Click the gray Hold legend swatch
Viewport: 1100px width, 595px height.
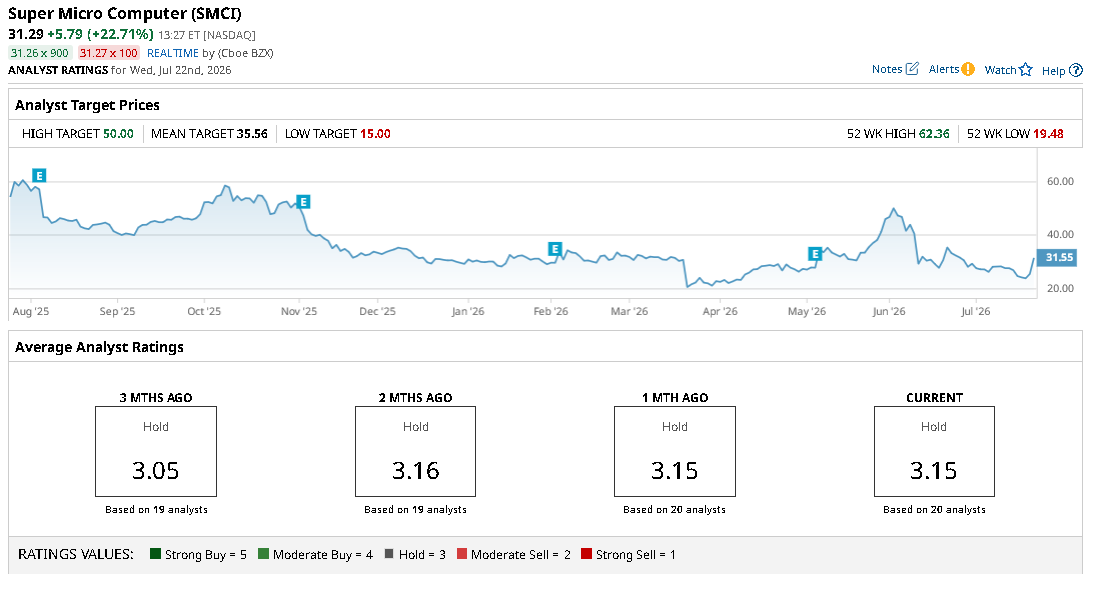(x=389, y=554)
